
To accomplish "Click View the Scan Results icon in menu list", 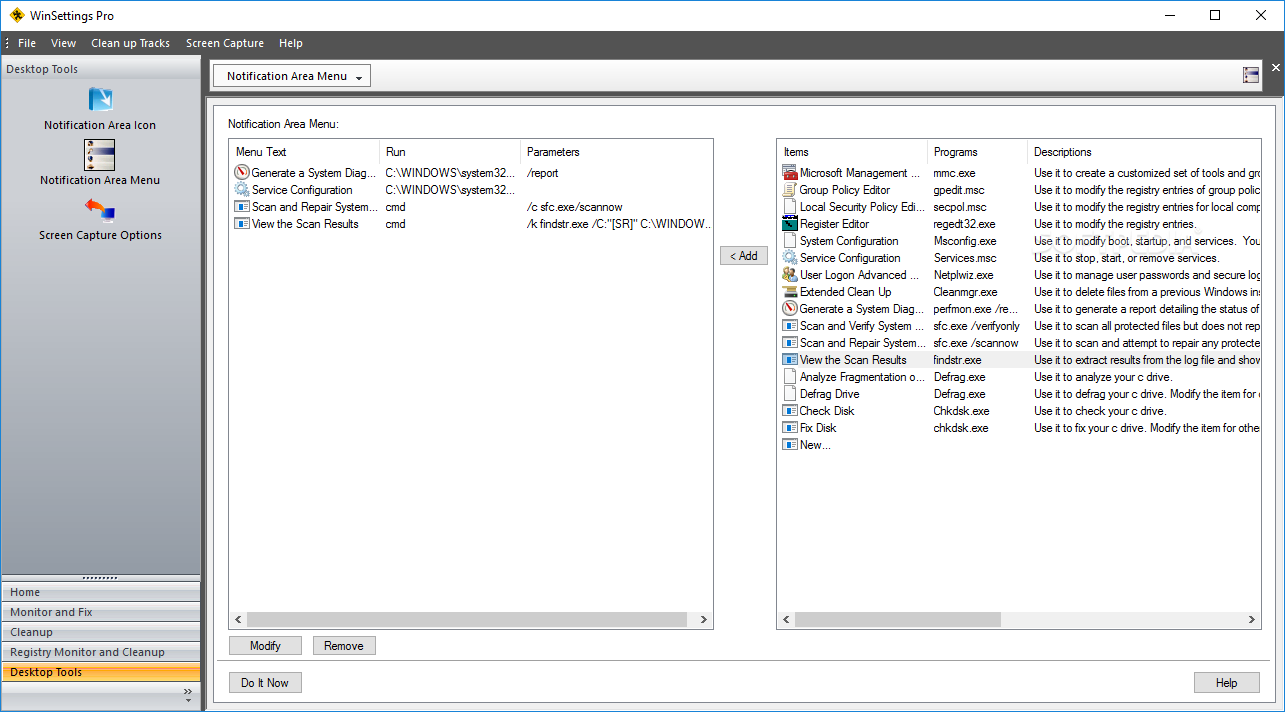I will pos(242,224).
